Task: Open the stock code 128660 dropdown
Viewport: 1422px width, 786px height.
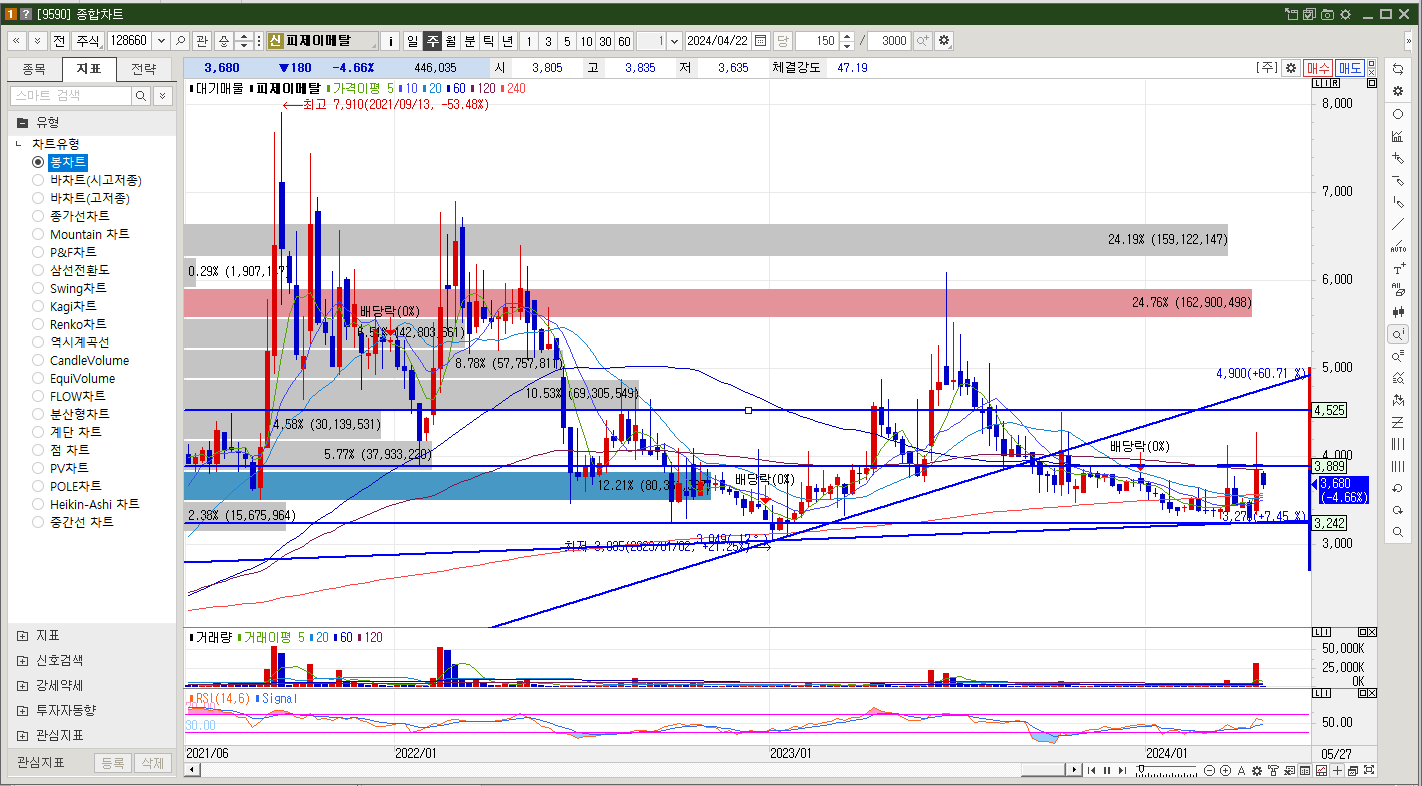Action: 159,41
